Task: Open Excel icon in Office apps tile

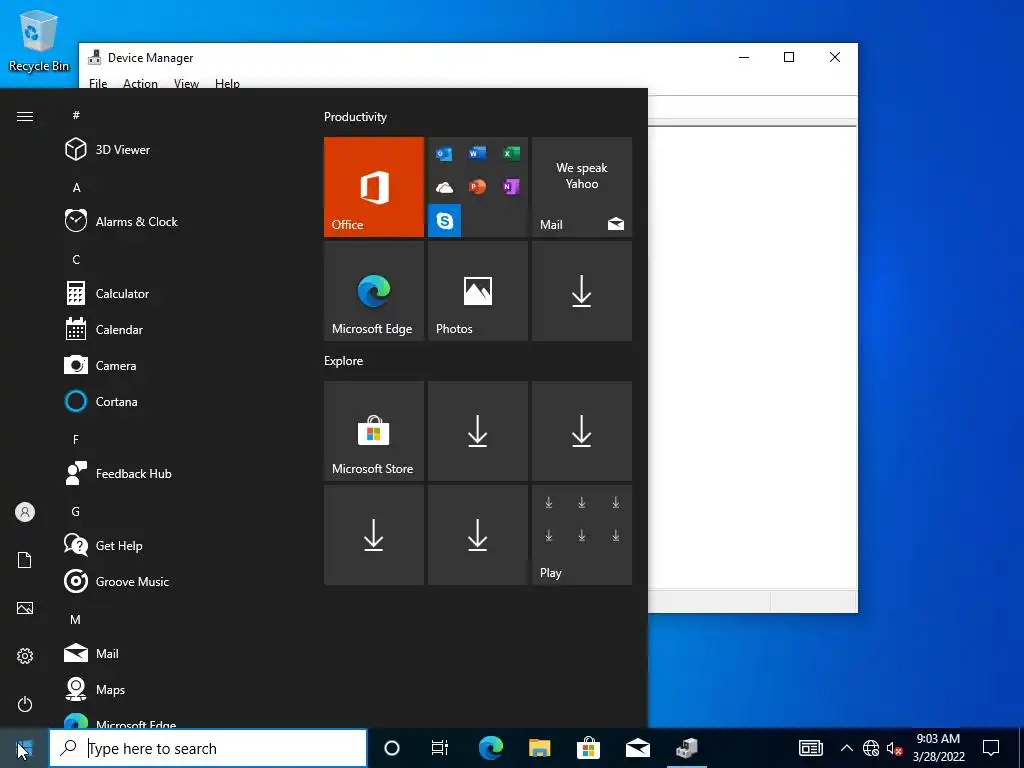Action: pos(511,153)
